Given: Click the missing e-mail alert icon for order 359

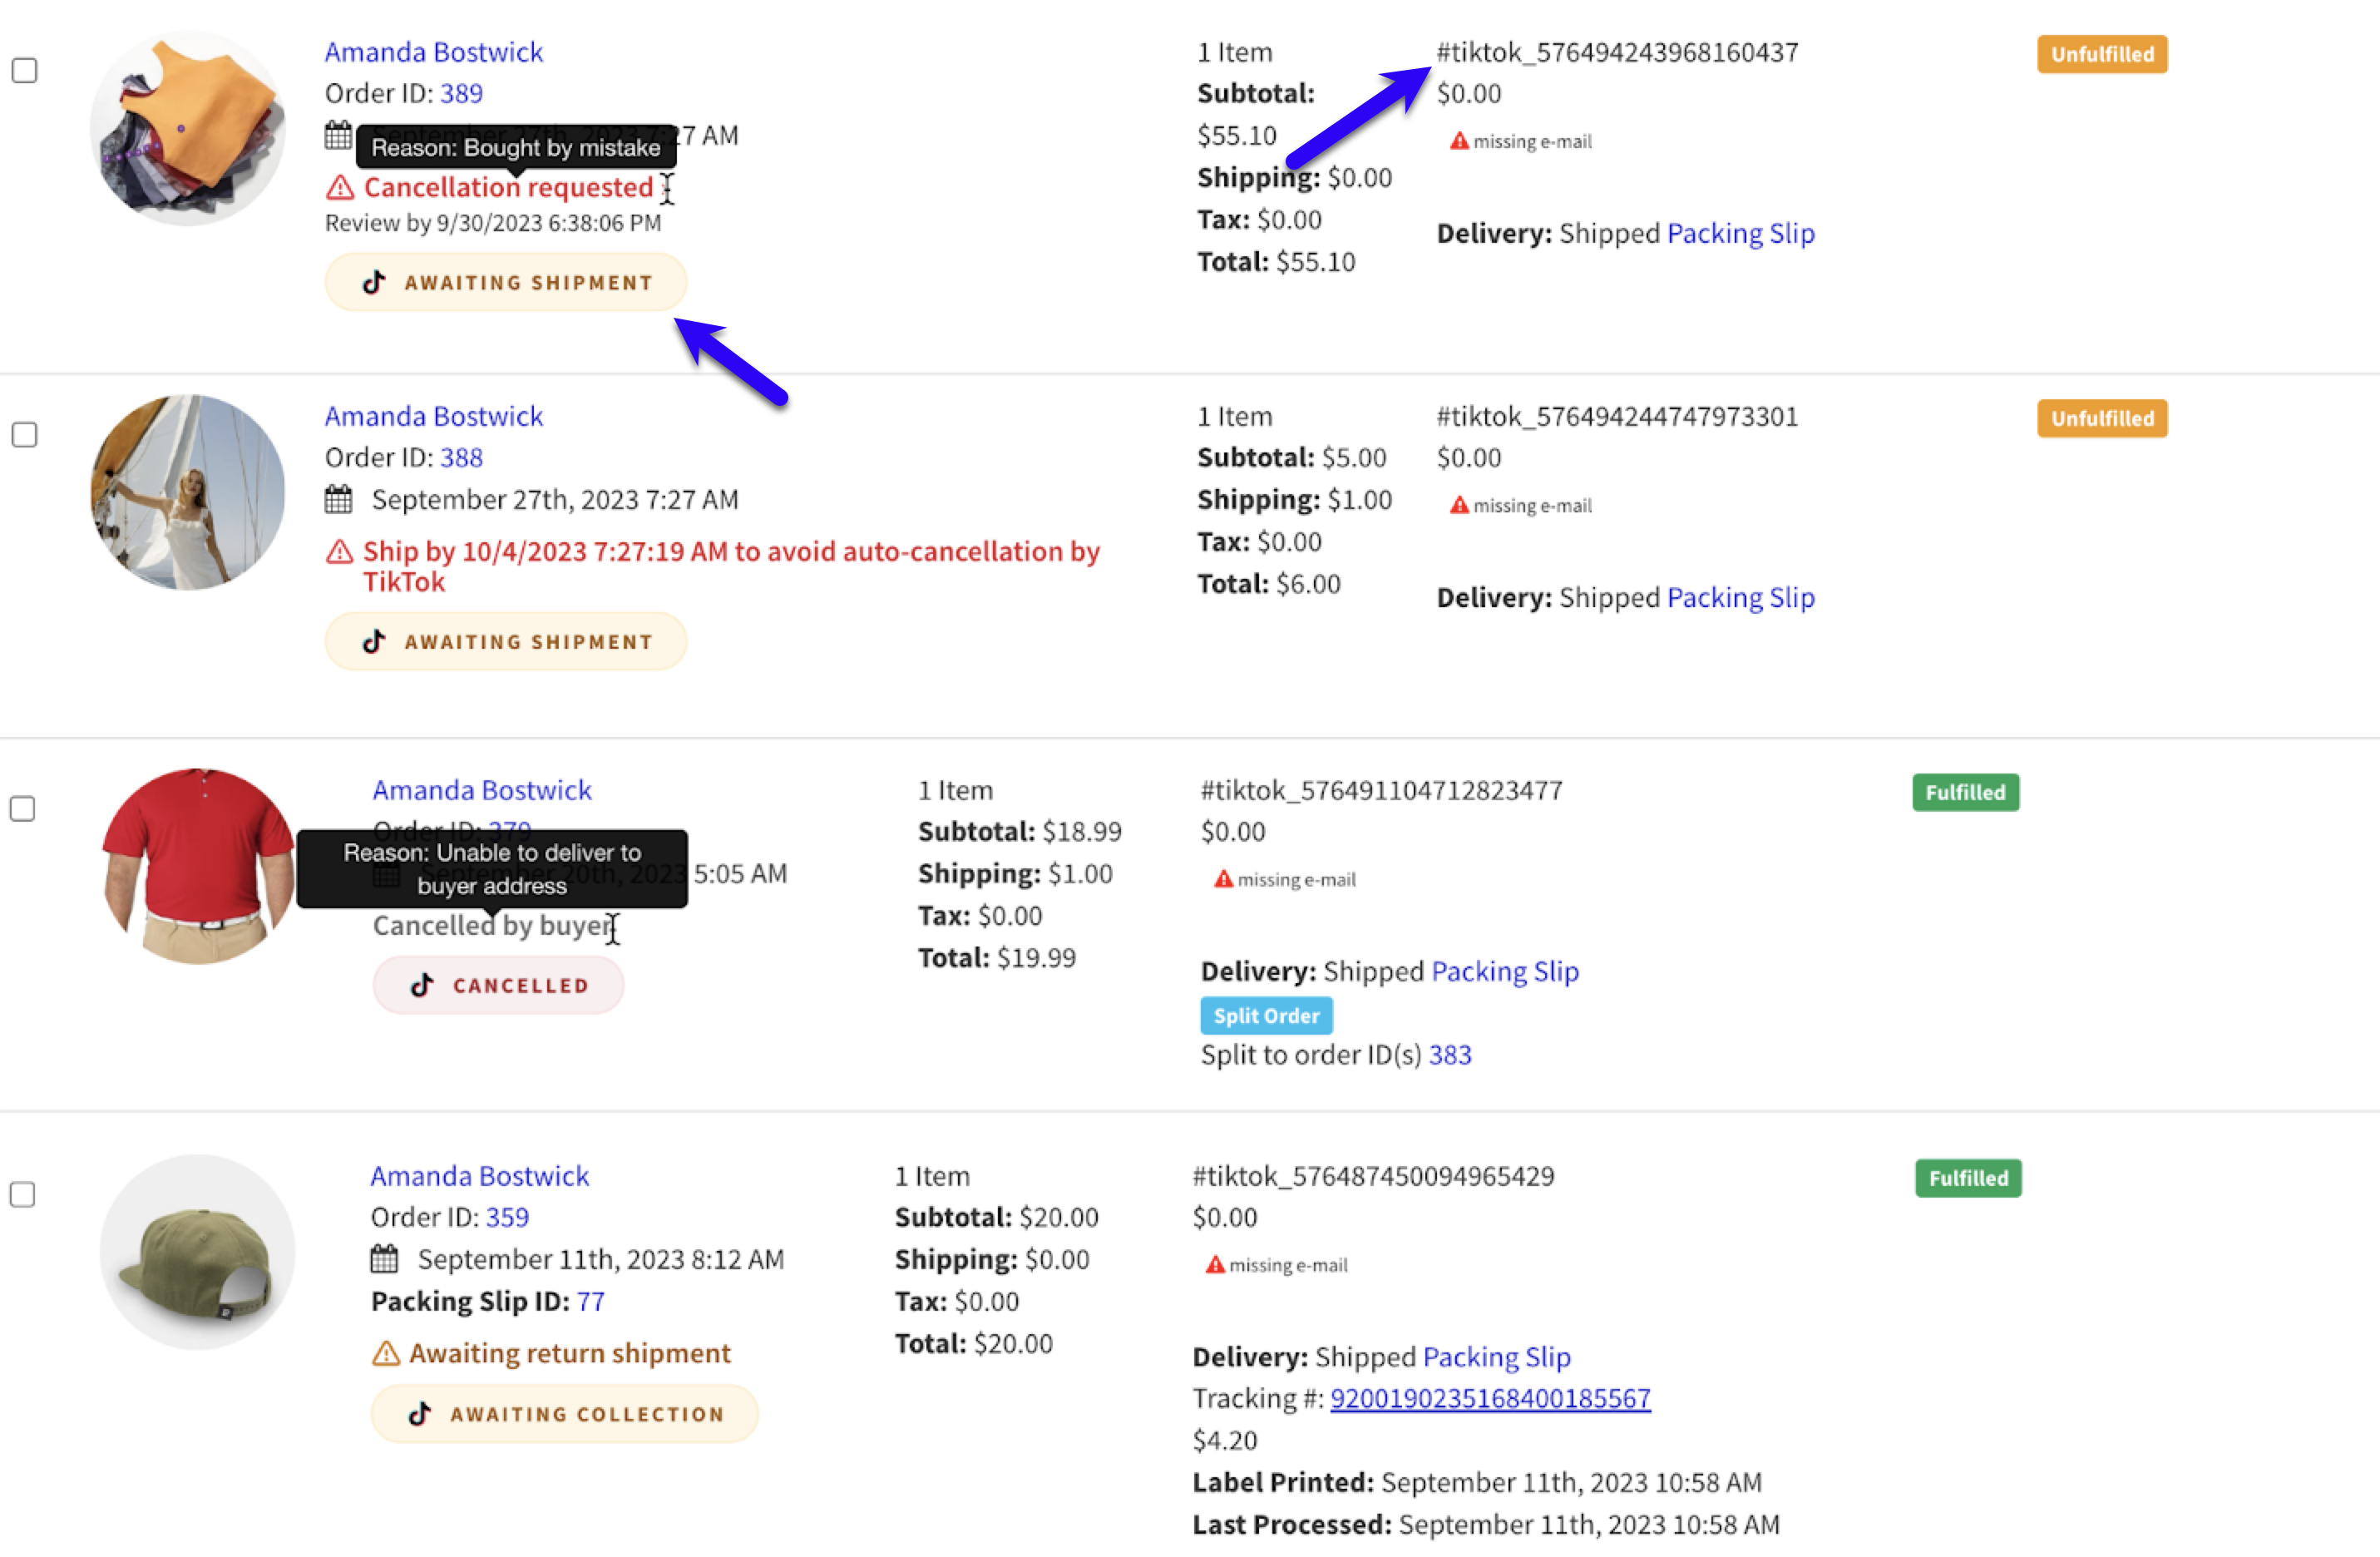Looking at the screenshot, I should coord(1214,1265).
